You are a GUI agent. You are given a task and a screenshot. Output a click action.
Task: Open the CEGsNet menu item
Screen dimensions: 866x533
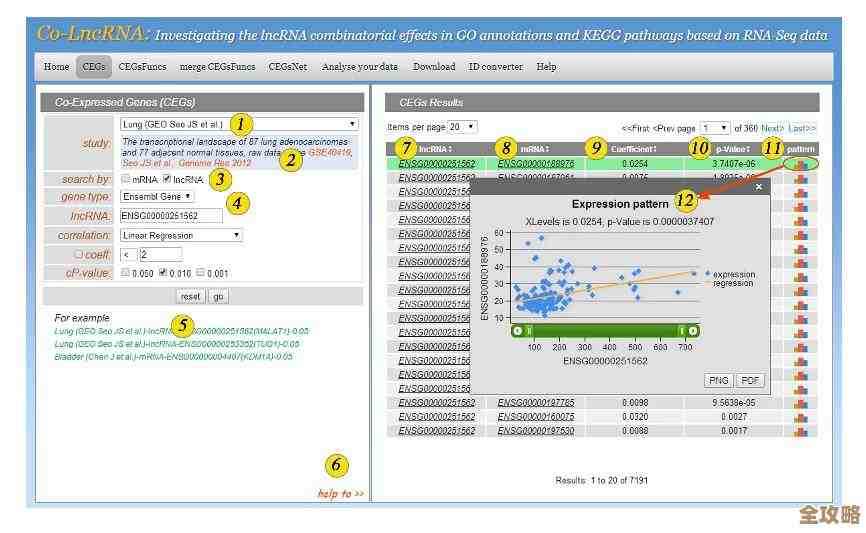click(288, 67)
